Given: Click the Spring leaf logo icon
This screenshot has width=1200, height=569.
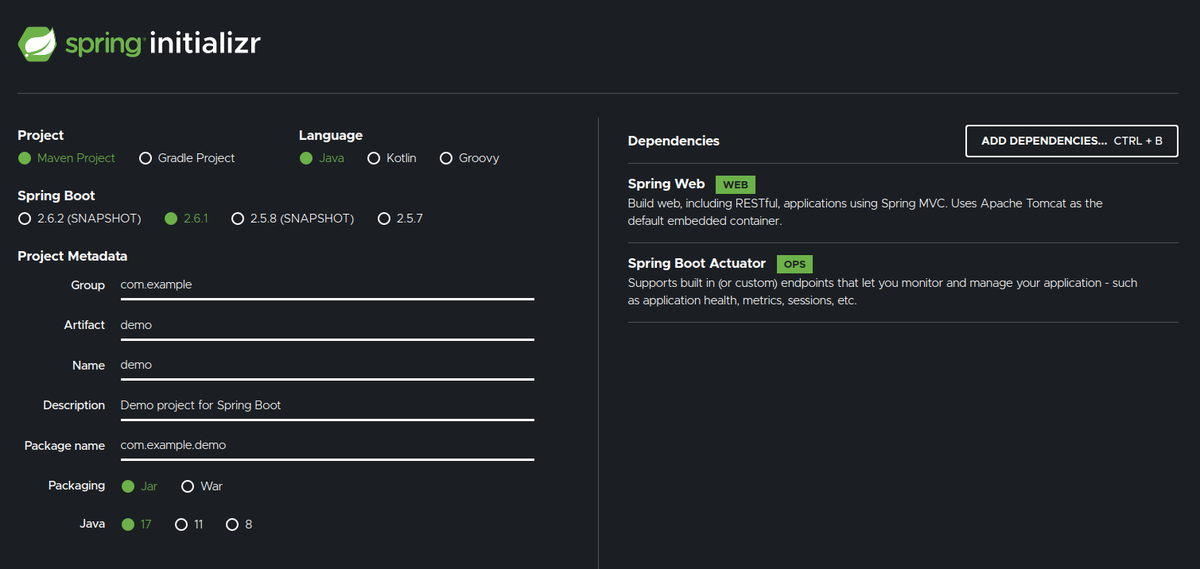Looking at the screenshot, I should [37, 44].
